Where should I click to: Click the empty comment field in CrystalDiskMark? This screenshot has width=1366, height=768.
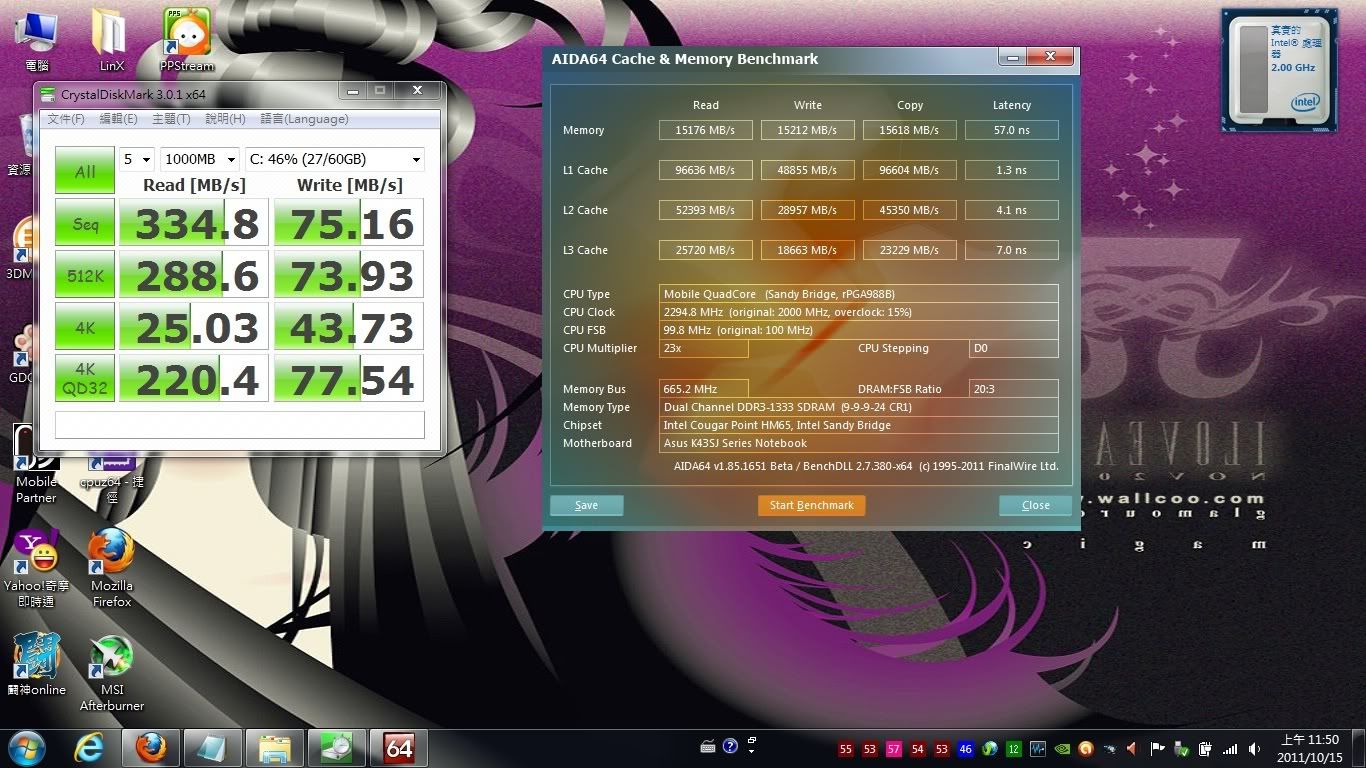pos(240,424)
